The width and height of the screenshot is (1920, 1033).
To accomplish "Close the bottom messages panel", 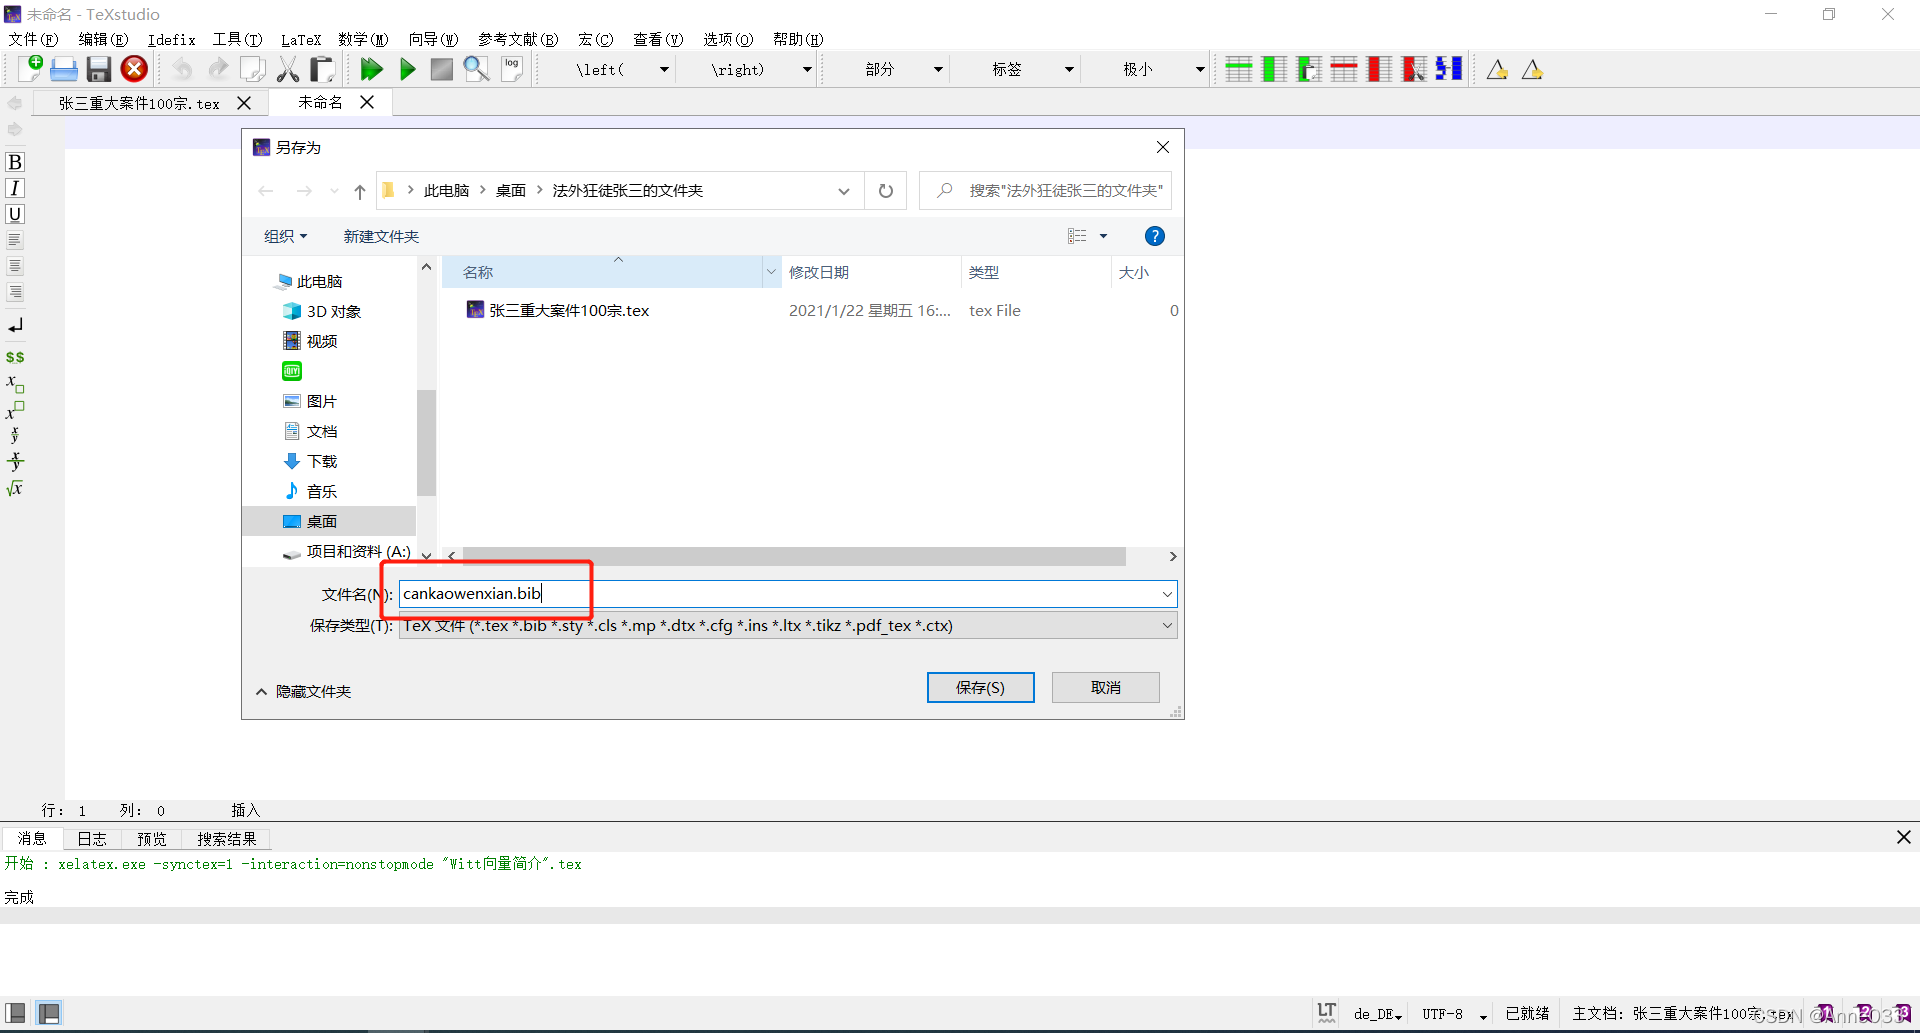I will 1903,837.
